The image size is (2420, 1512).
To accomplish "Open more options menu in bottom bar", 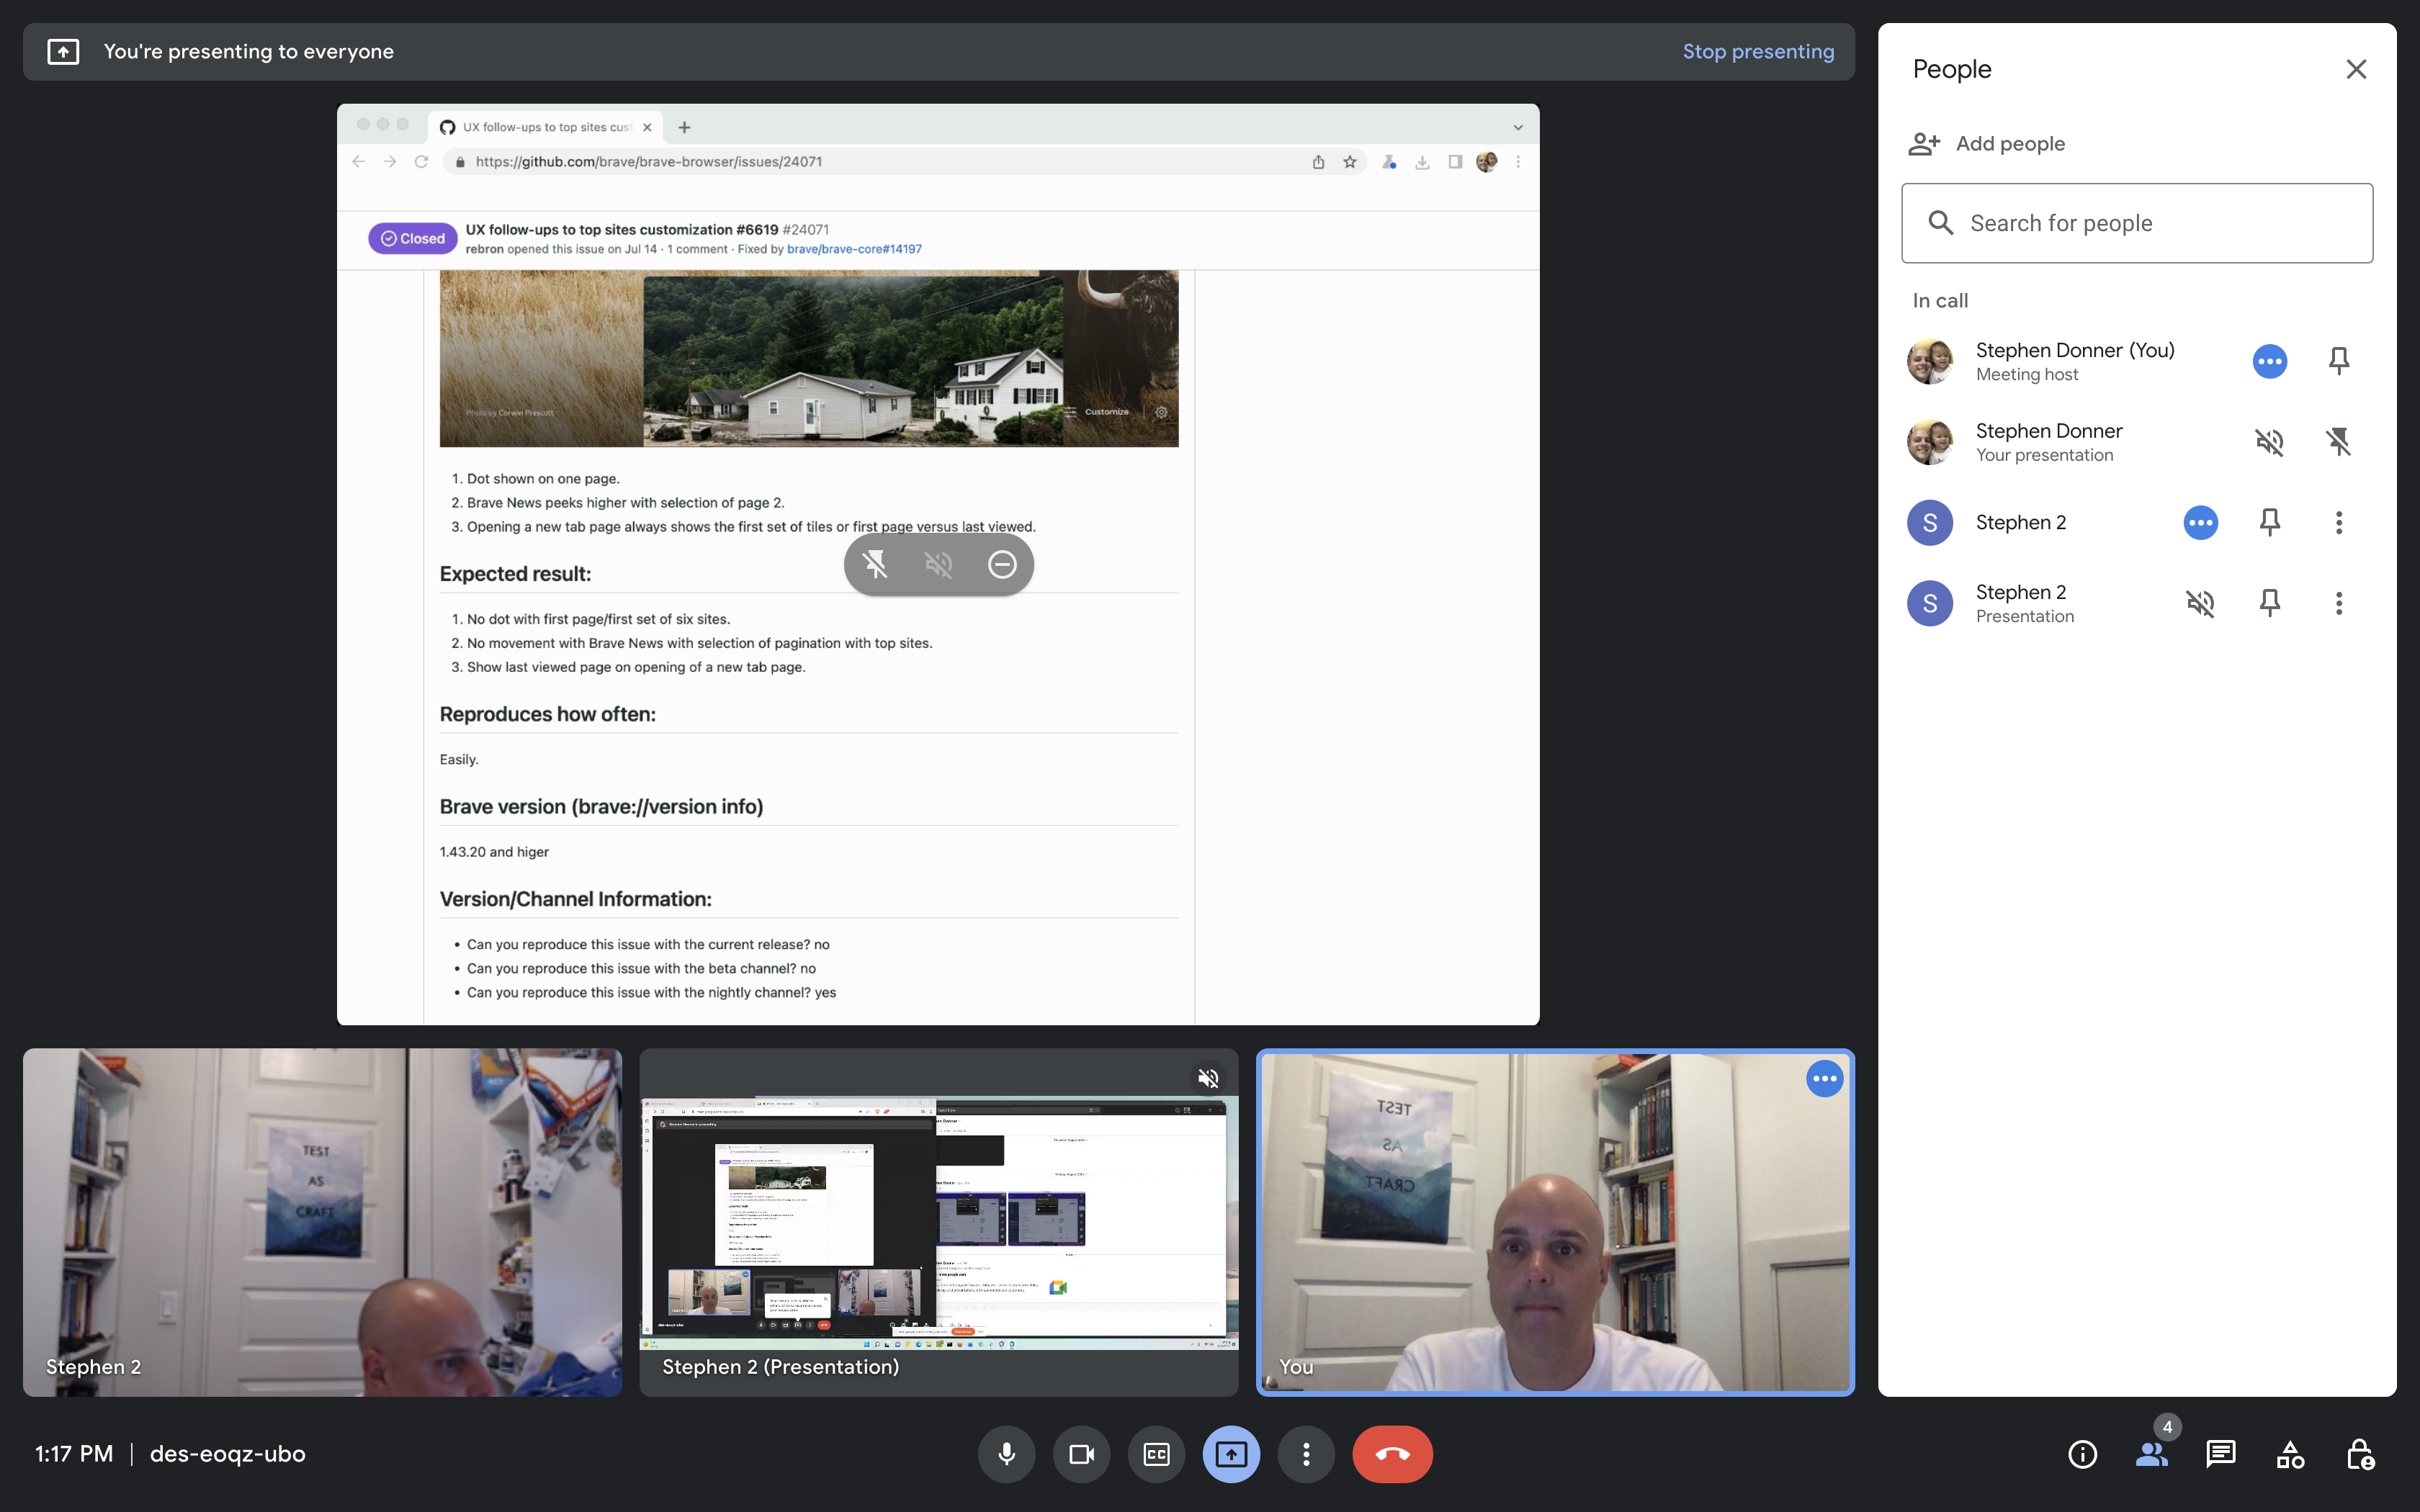I will tap(1306, 1454).
